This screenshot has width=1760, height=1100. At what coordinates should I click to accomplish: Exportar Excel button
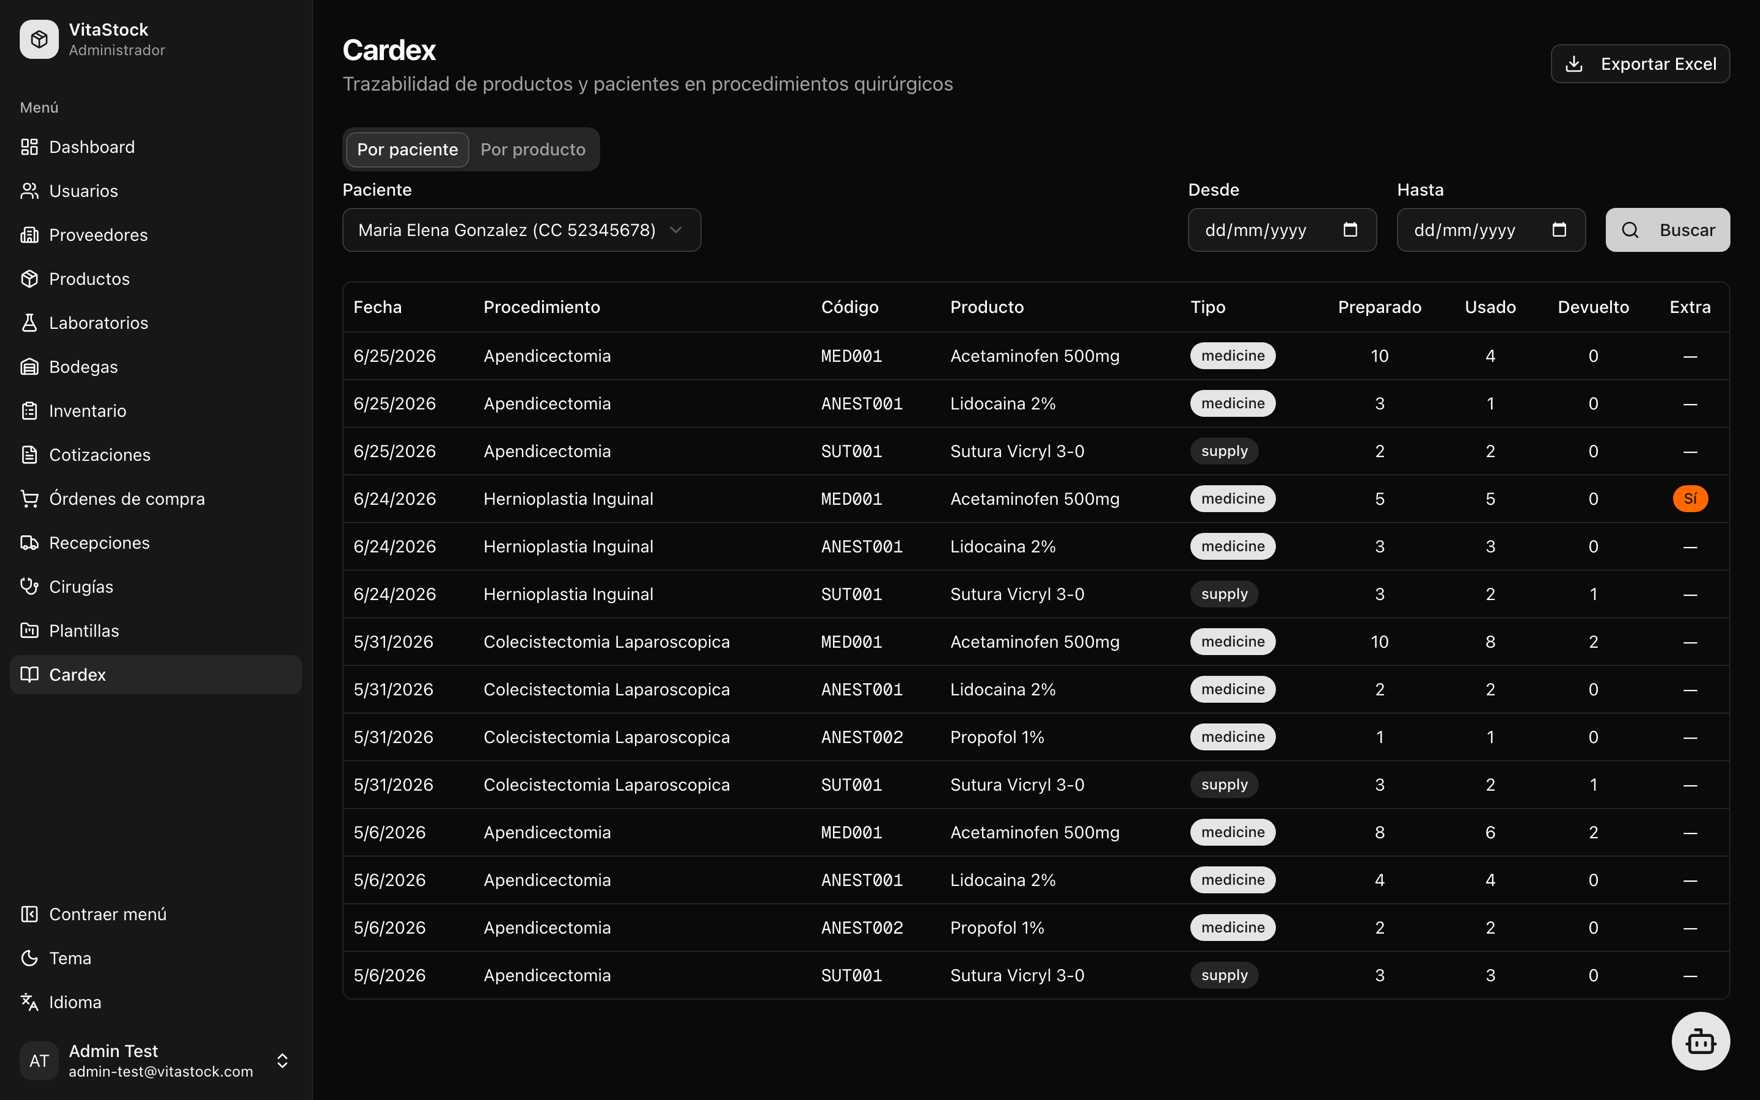(1640, 64)
